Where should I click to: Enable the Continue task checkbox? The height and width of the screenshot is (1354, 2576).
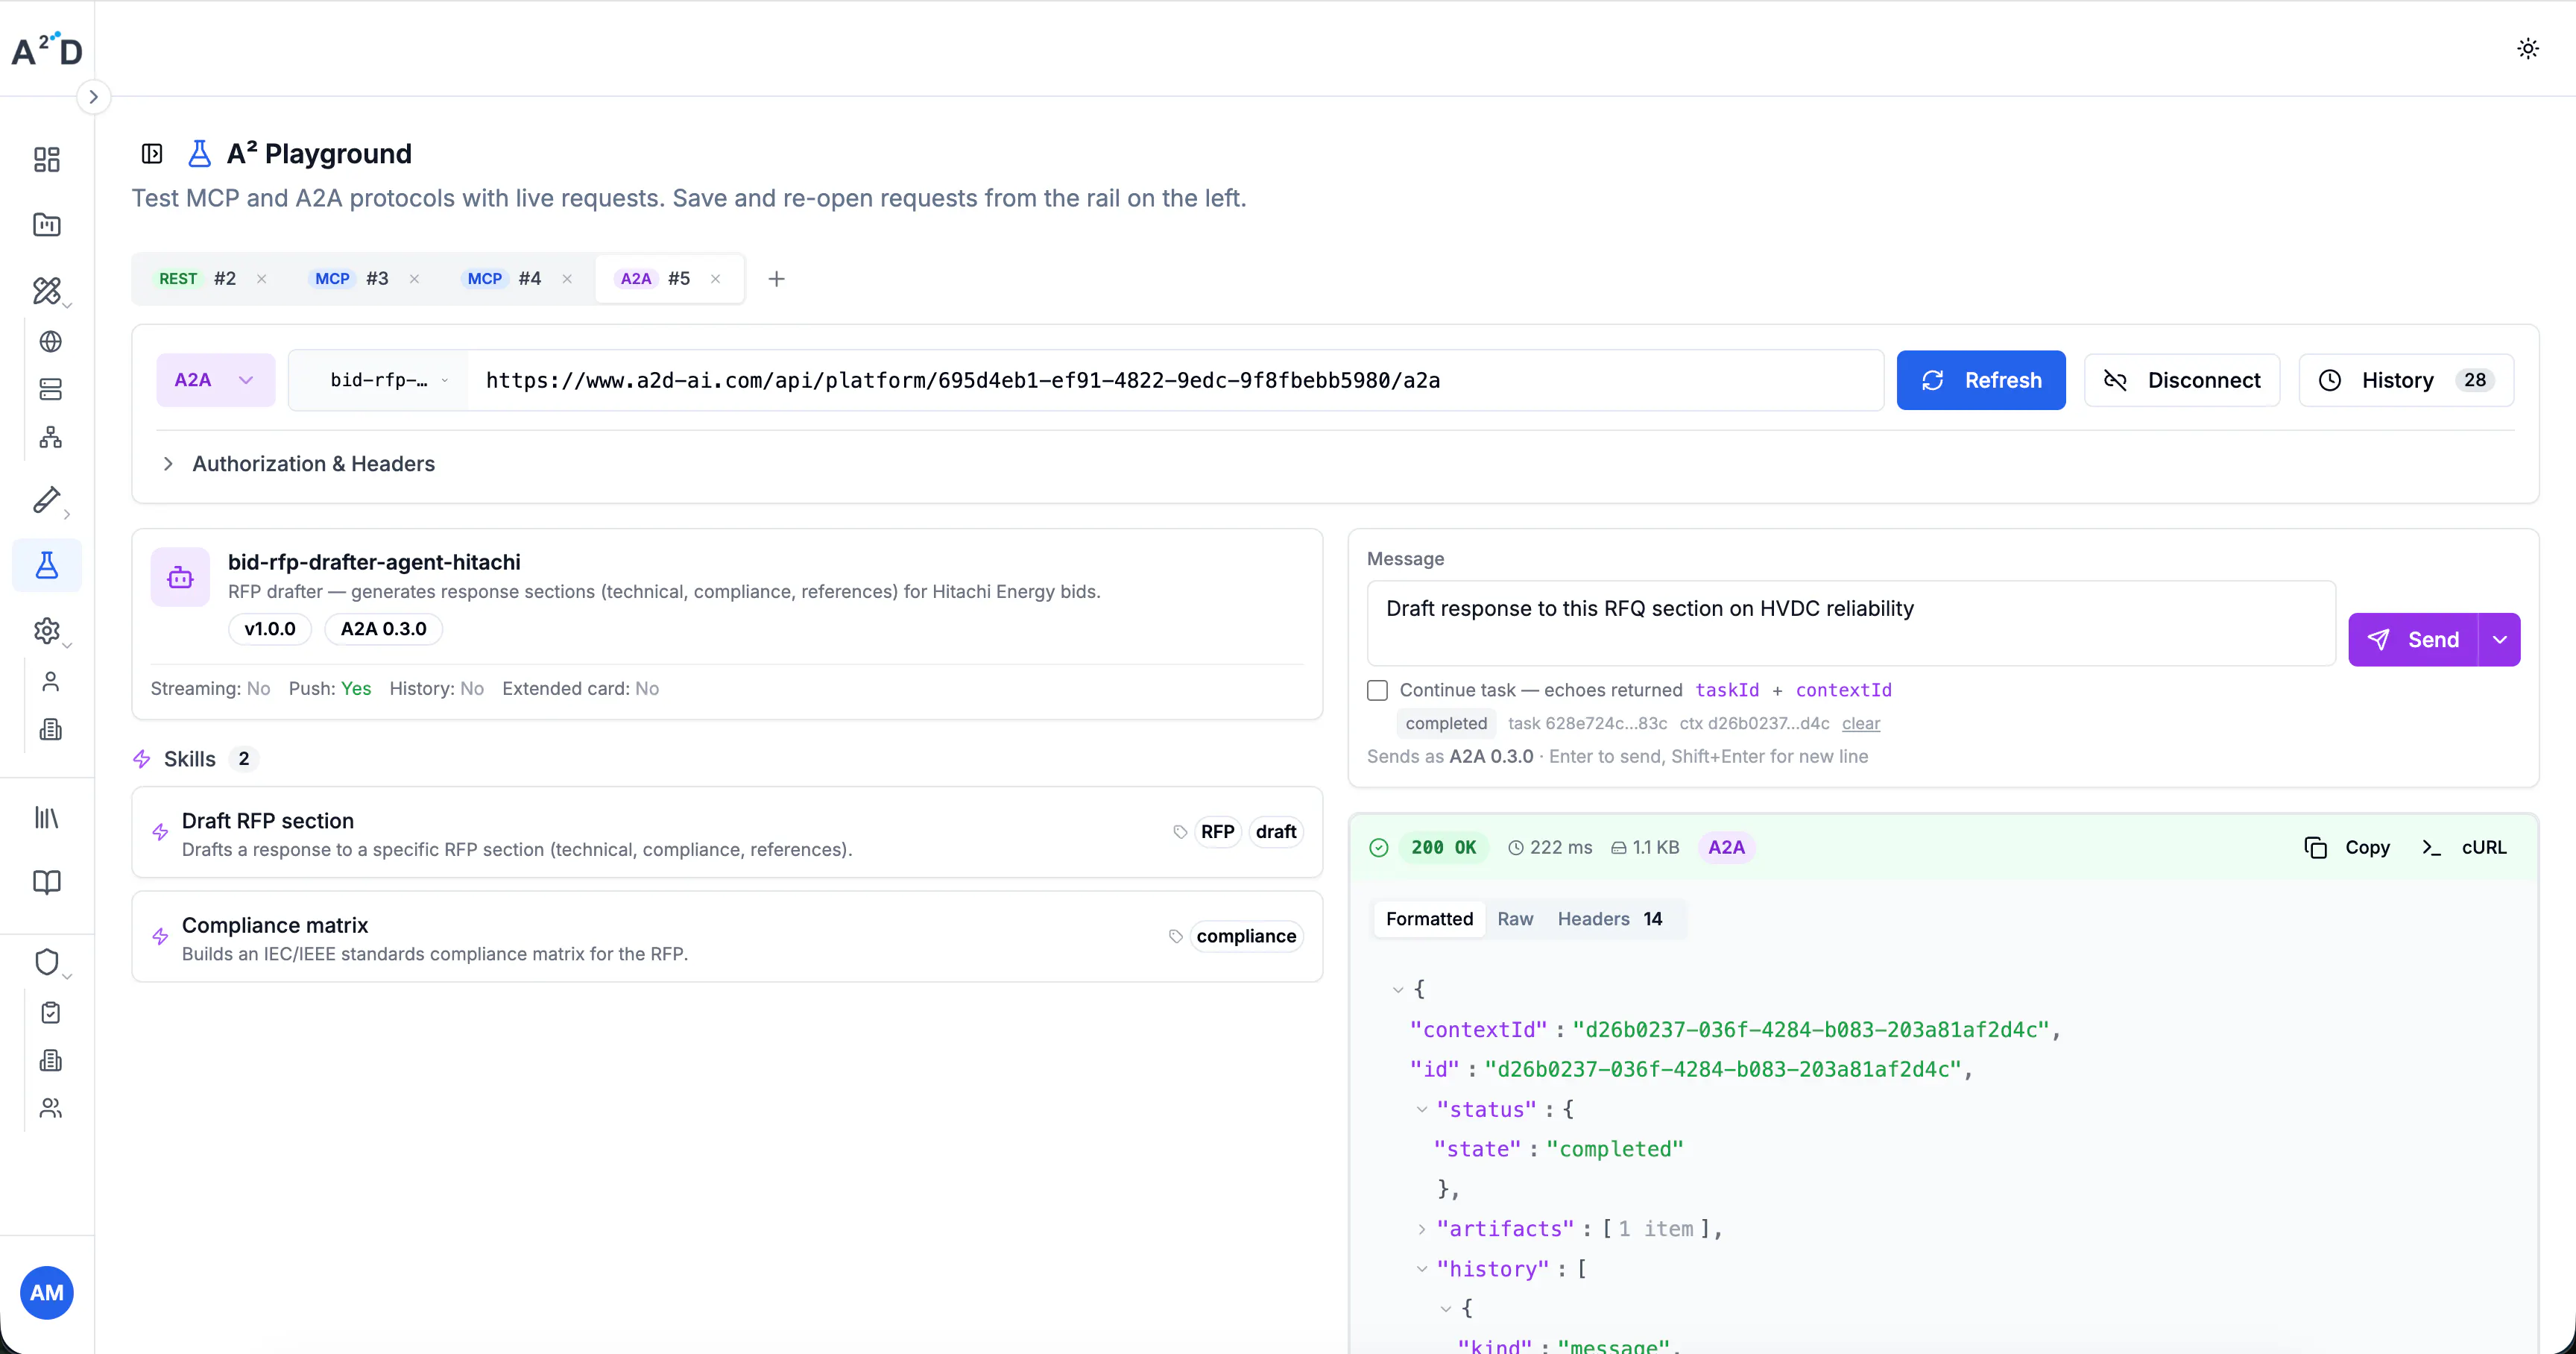(1377, 690)
